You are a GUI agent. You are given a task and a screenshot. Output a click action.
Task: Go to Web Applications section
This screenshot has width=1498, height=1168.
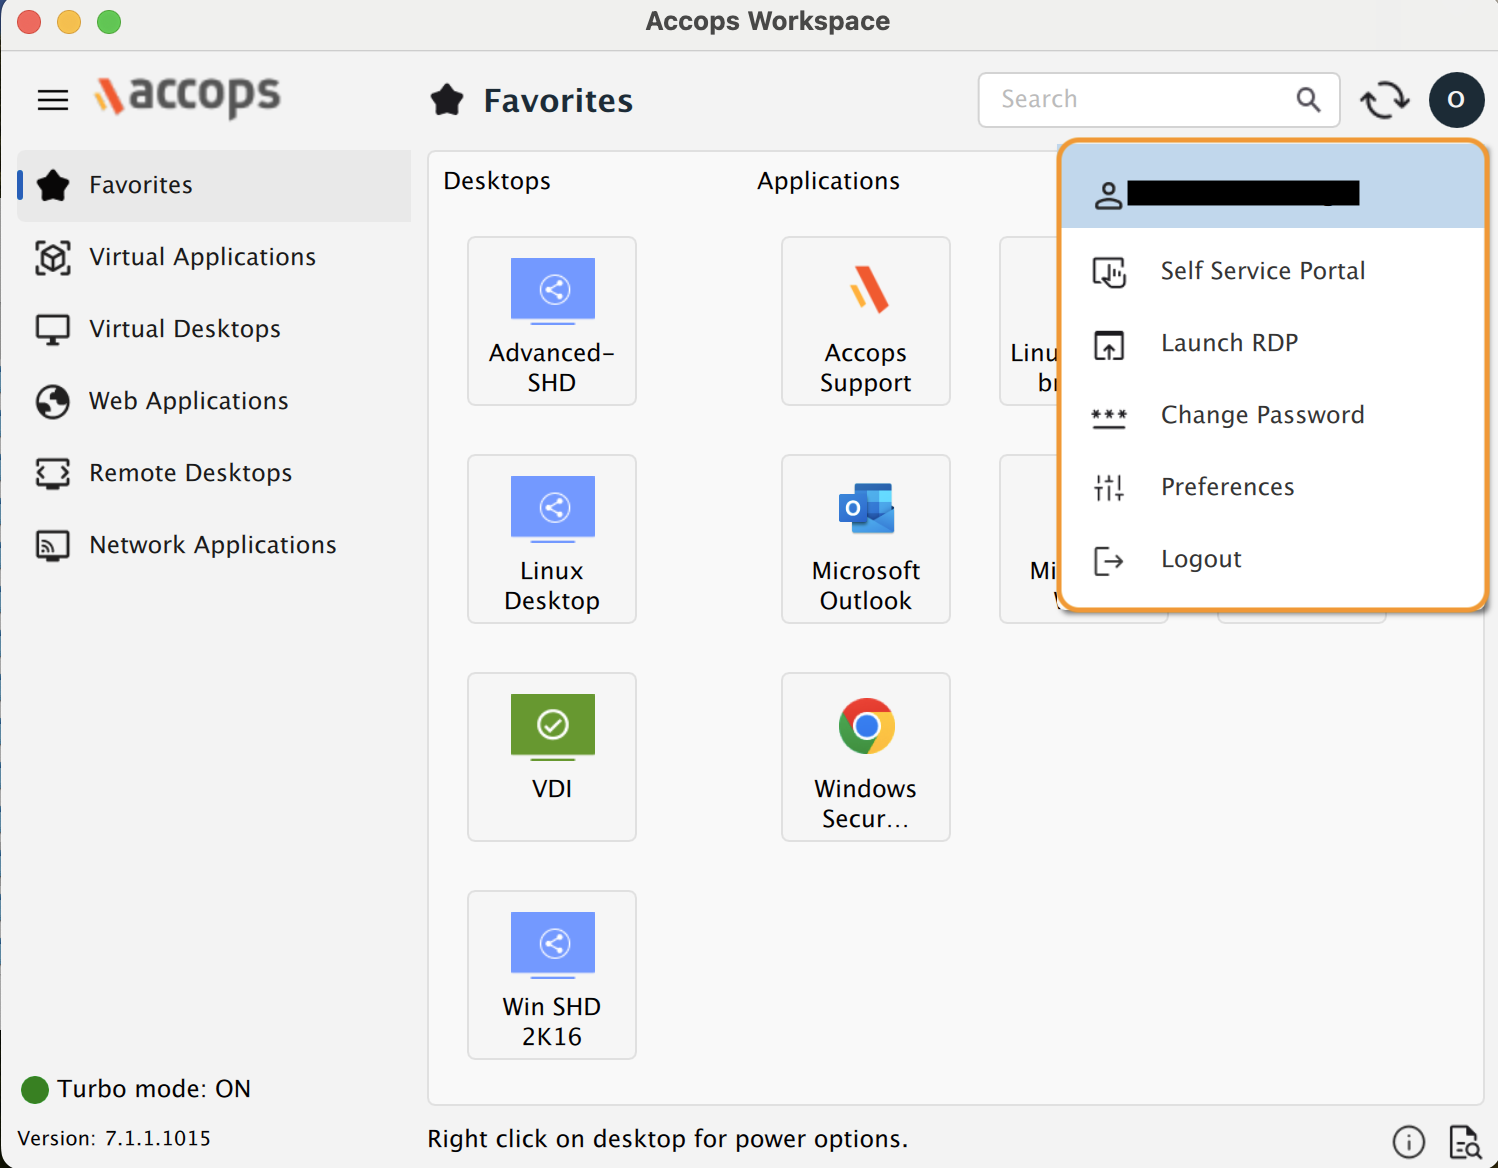tap(188, 401)
